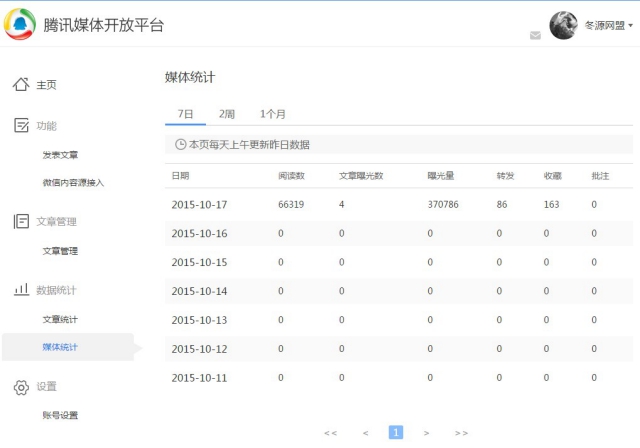The image size is (640, 448).
Task: Click the Tencent media platform logo
Action: [20, 25]
